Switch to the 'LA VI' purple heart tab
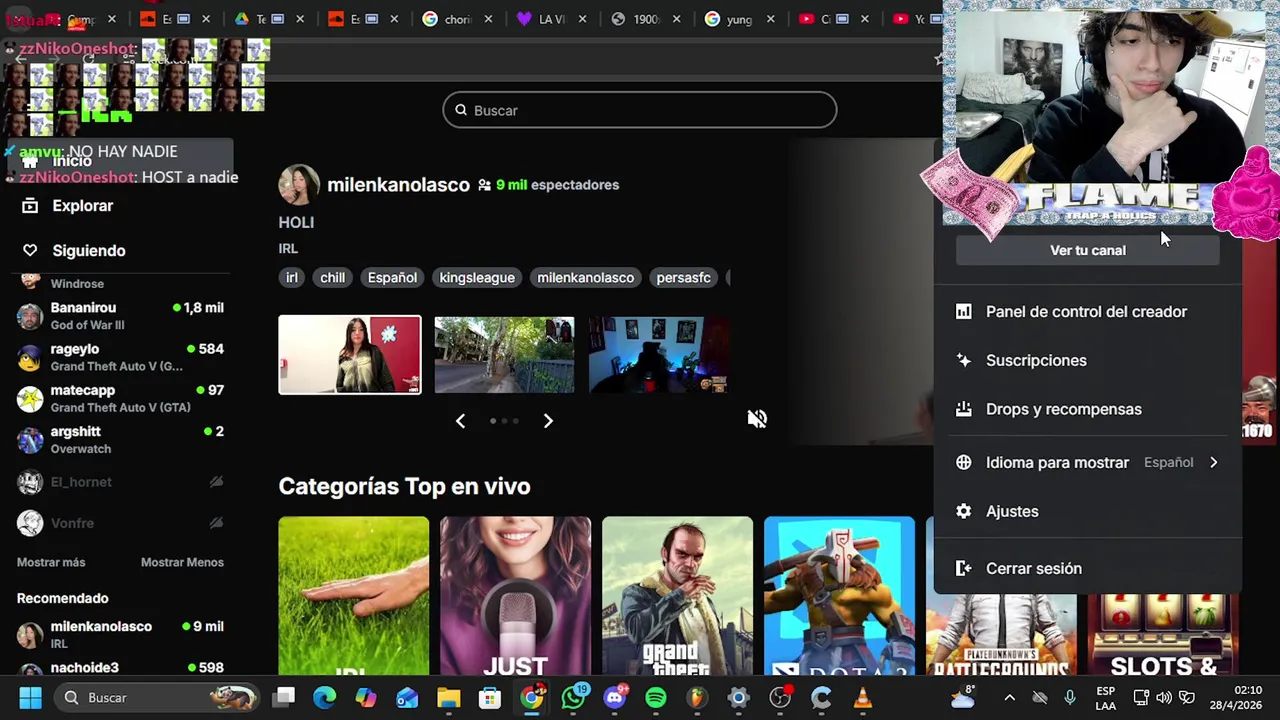This screenshot has height=720, width=1280. [x=554, y=19]
